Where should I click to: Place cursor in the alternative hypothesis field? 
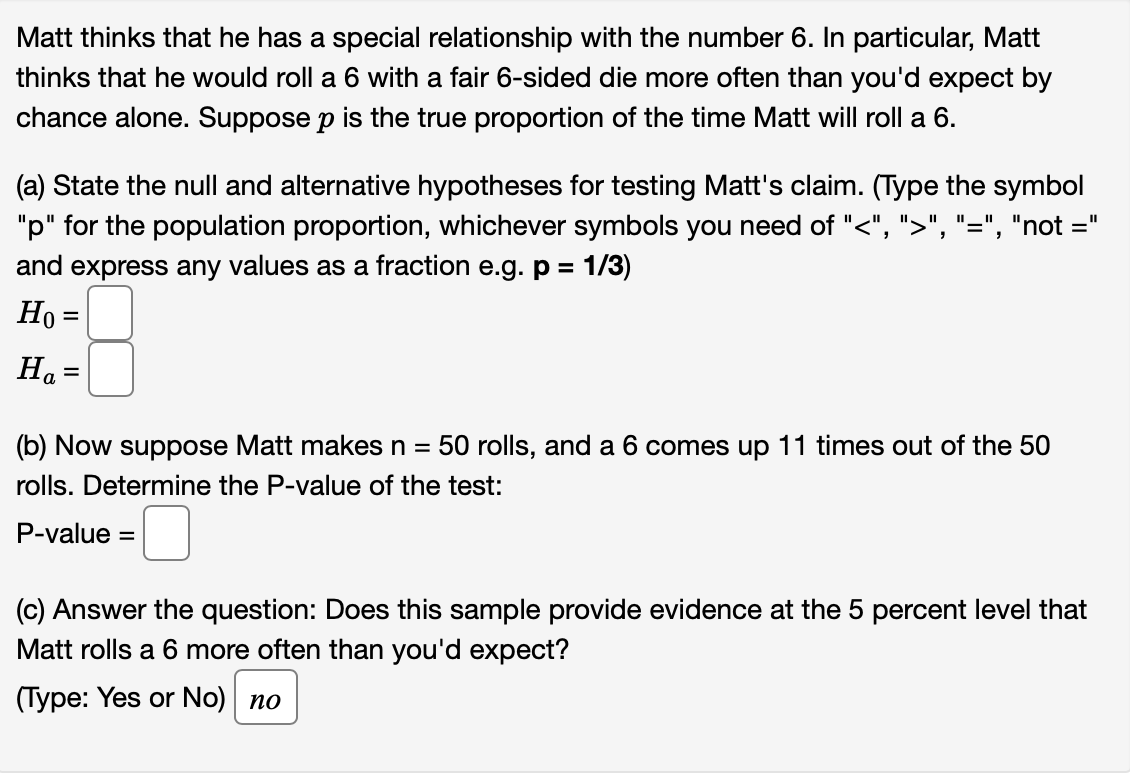coord(110,372)
